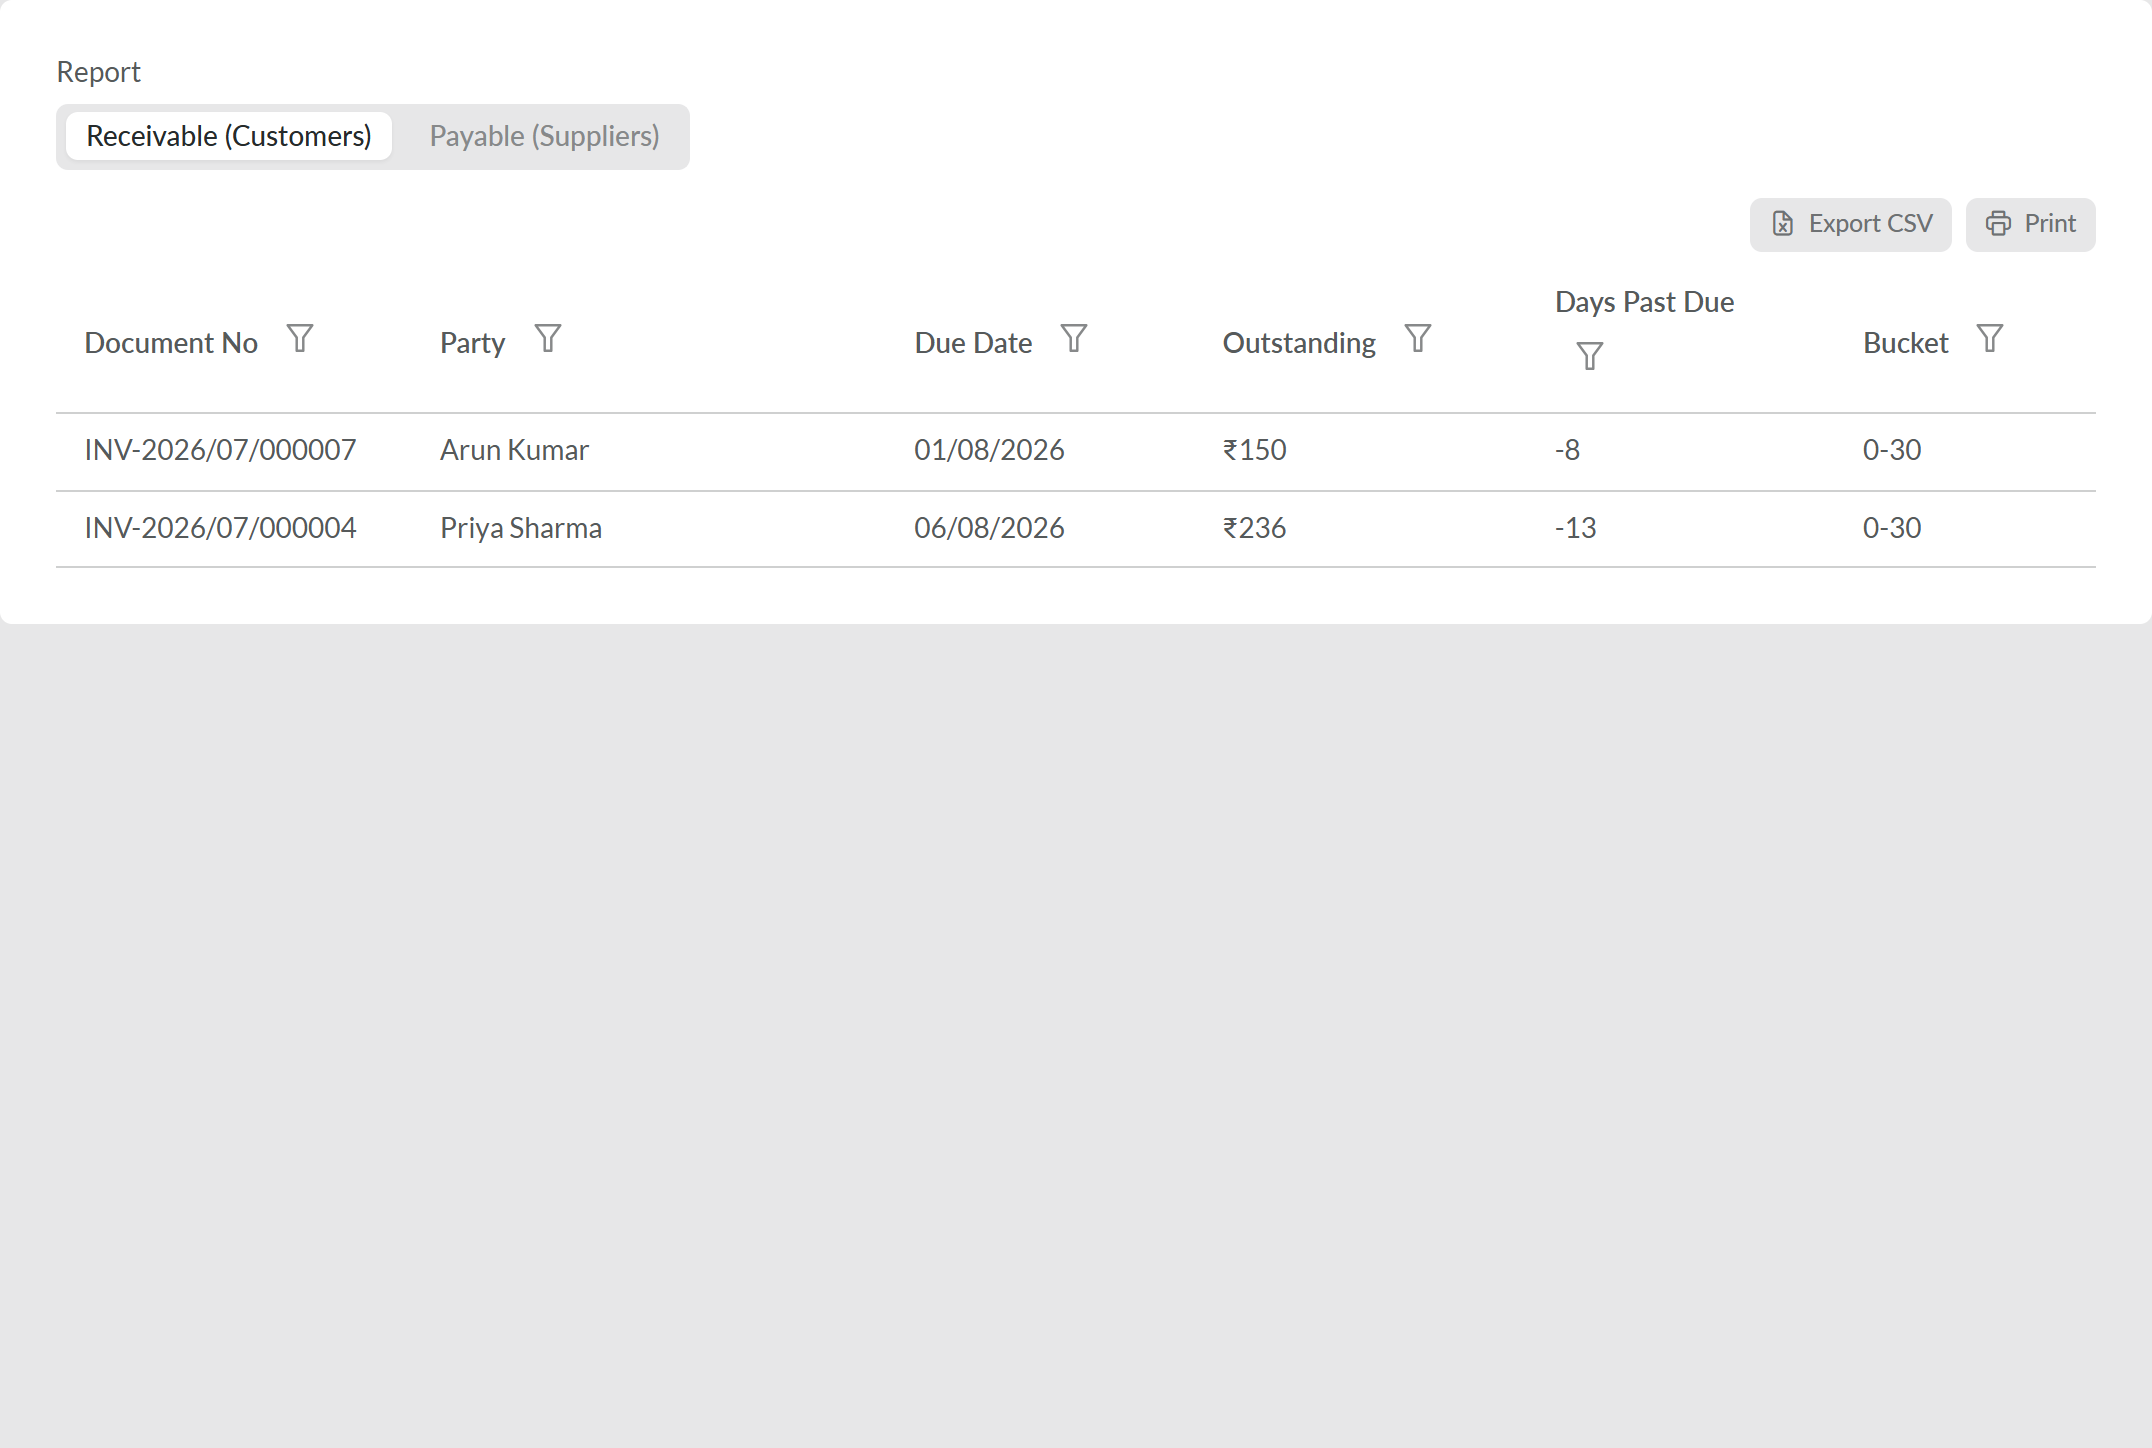Switch to Payable (Suppliers) tab
The width and height of the screenshot is (2152, 1448).
tap(544, 136)
